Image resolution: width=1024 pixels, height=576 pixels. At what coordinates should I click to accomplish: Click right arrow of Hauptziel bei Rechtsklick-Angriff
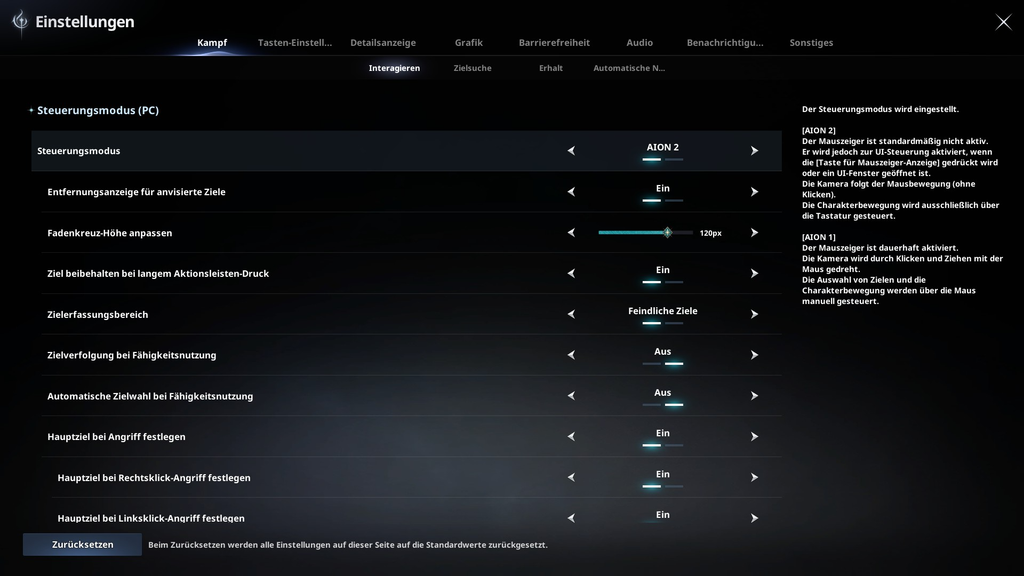click(x=754, y=477)
